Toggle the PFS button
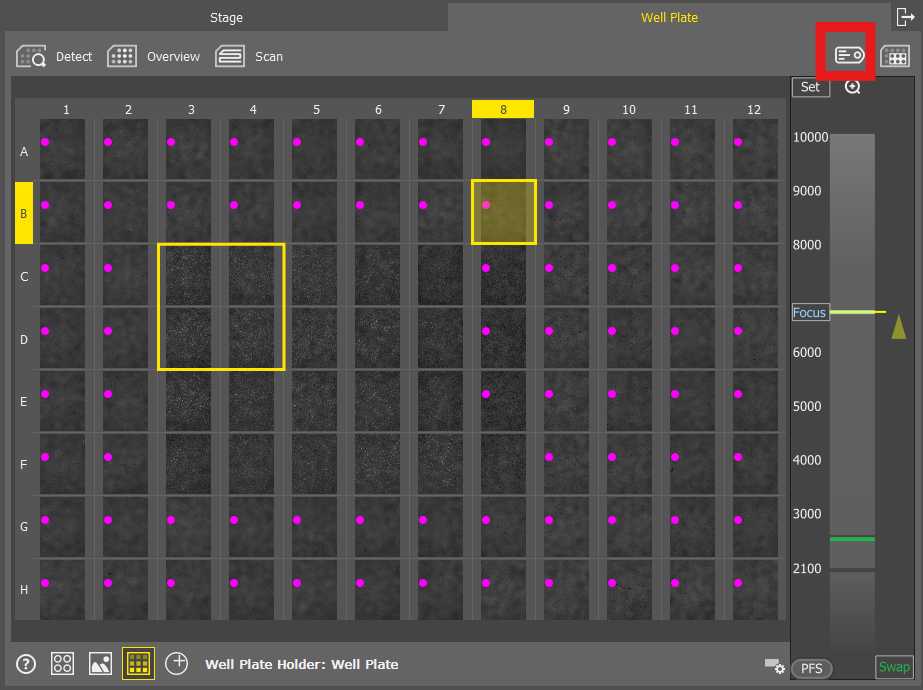 [x=811, y=668]
